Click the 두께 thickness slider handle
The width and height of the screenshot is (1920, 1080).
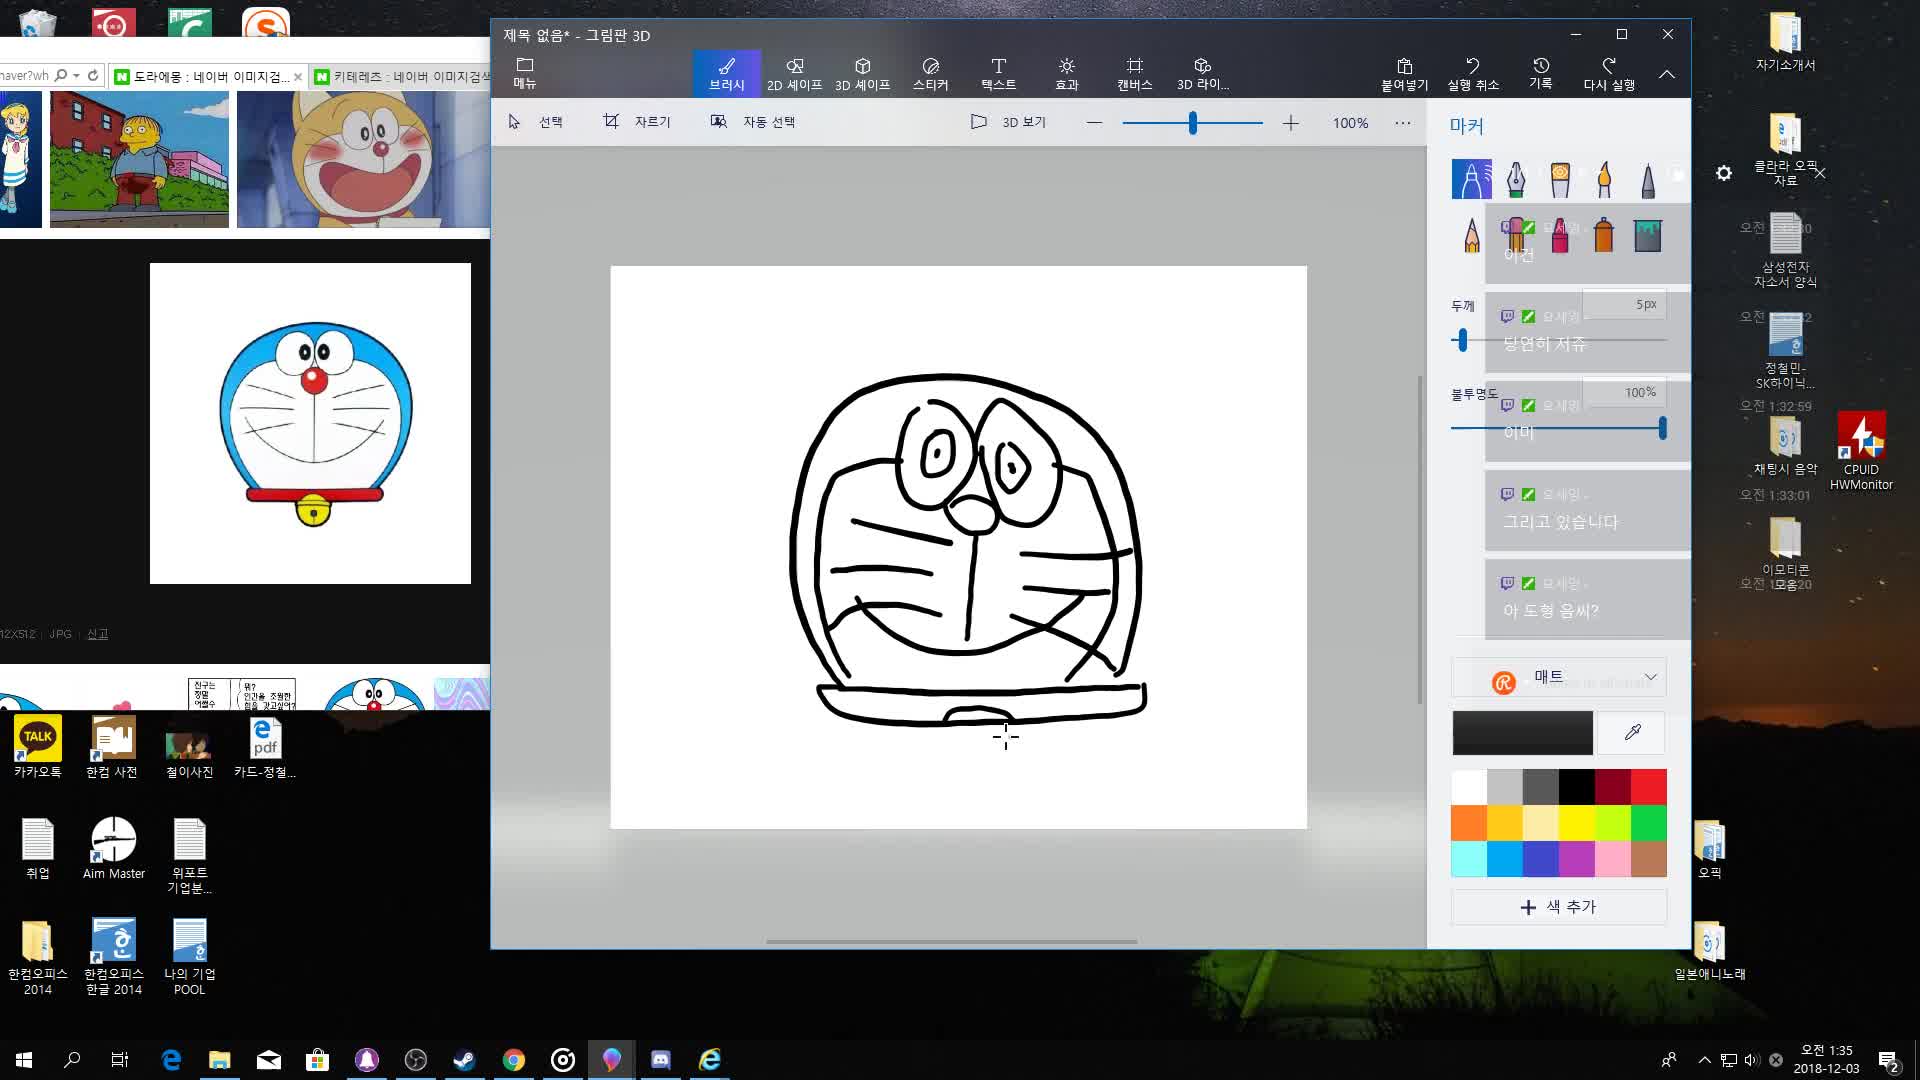click(x=1462, y=340)
